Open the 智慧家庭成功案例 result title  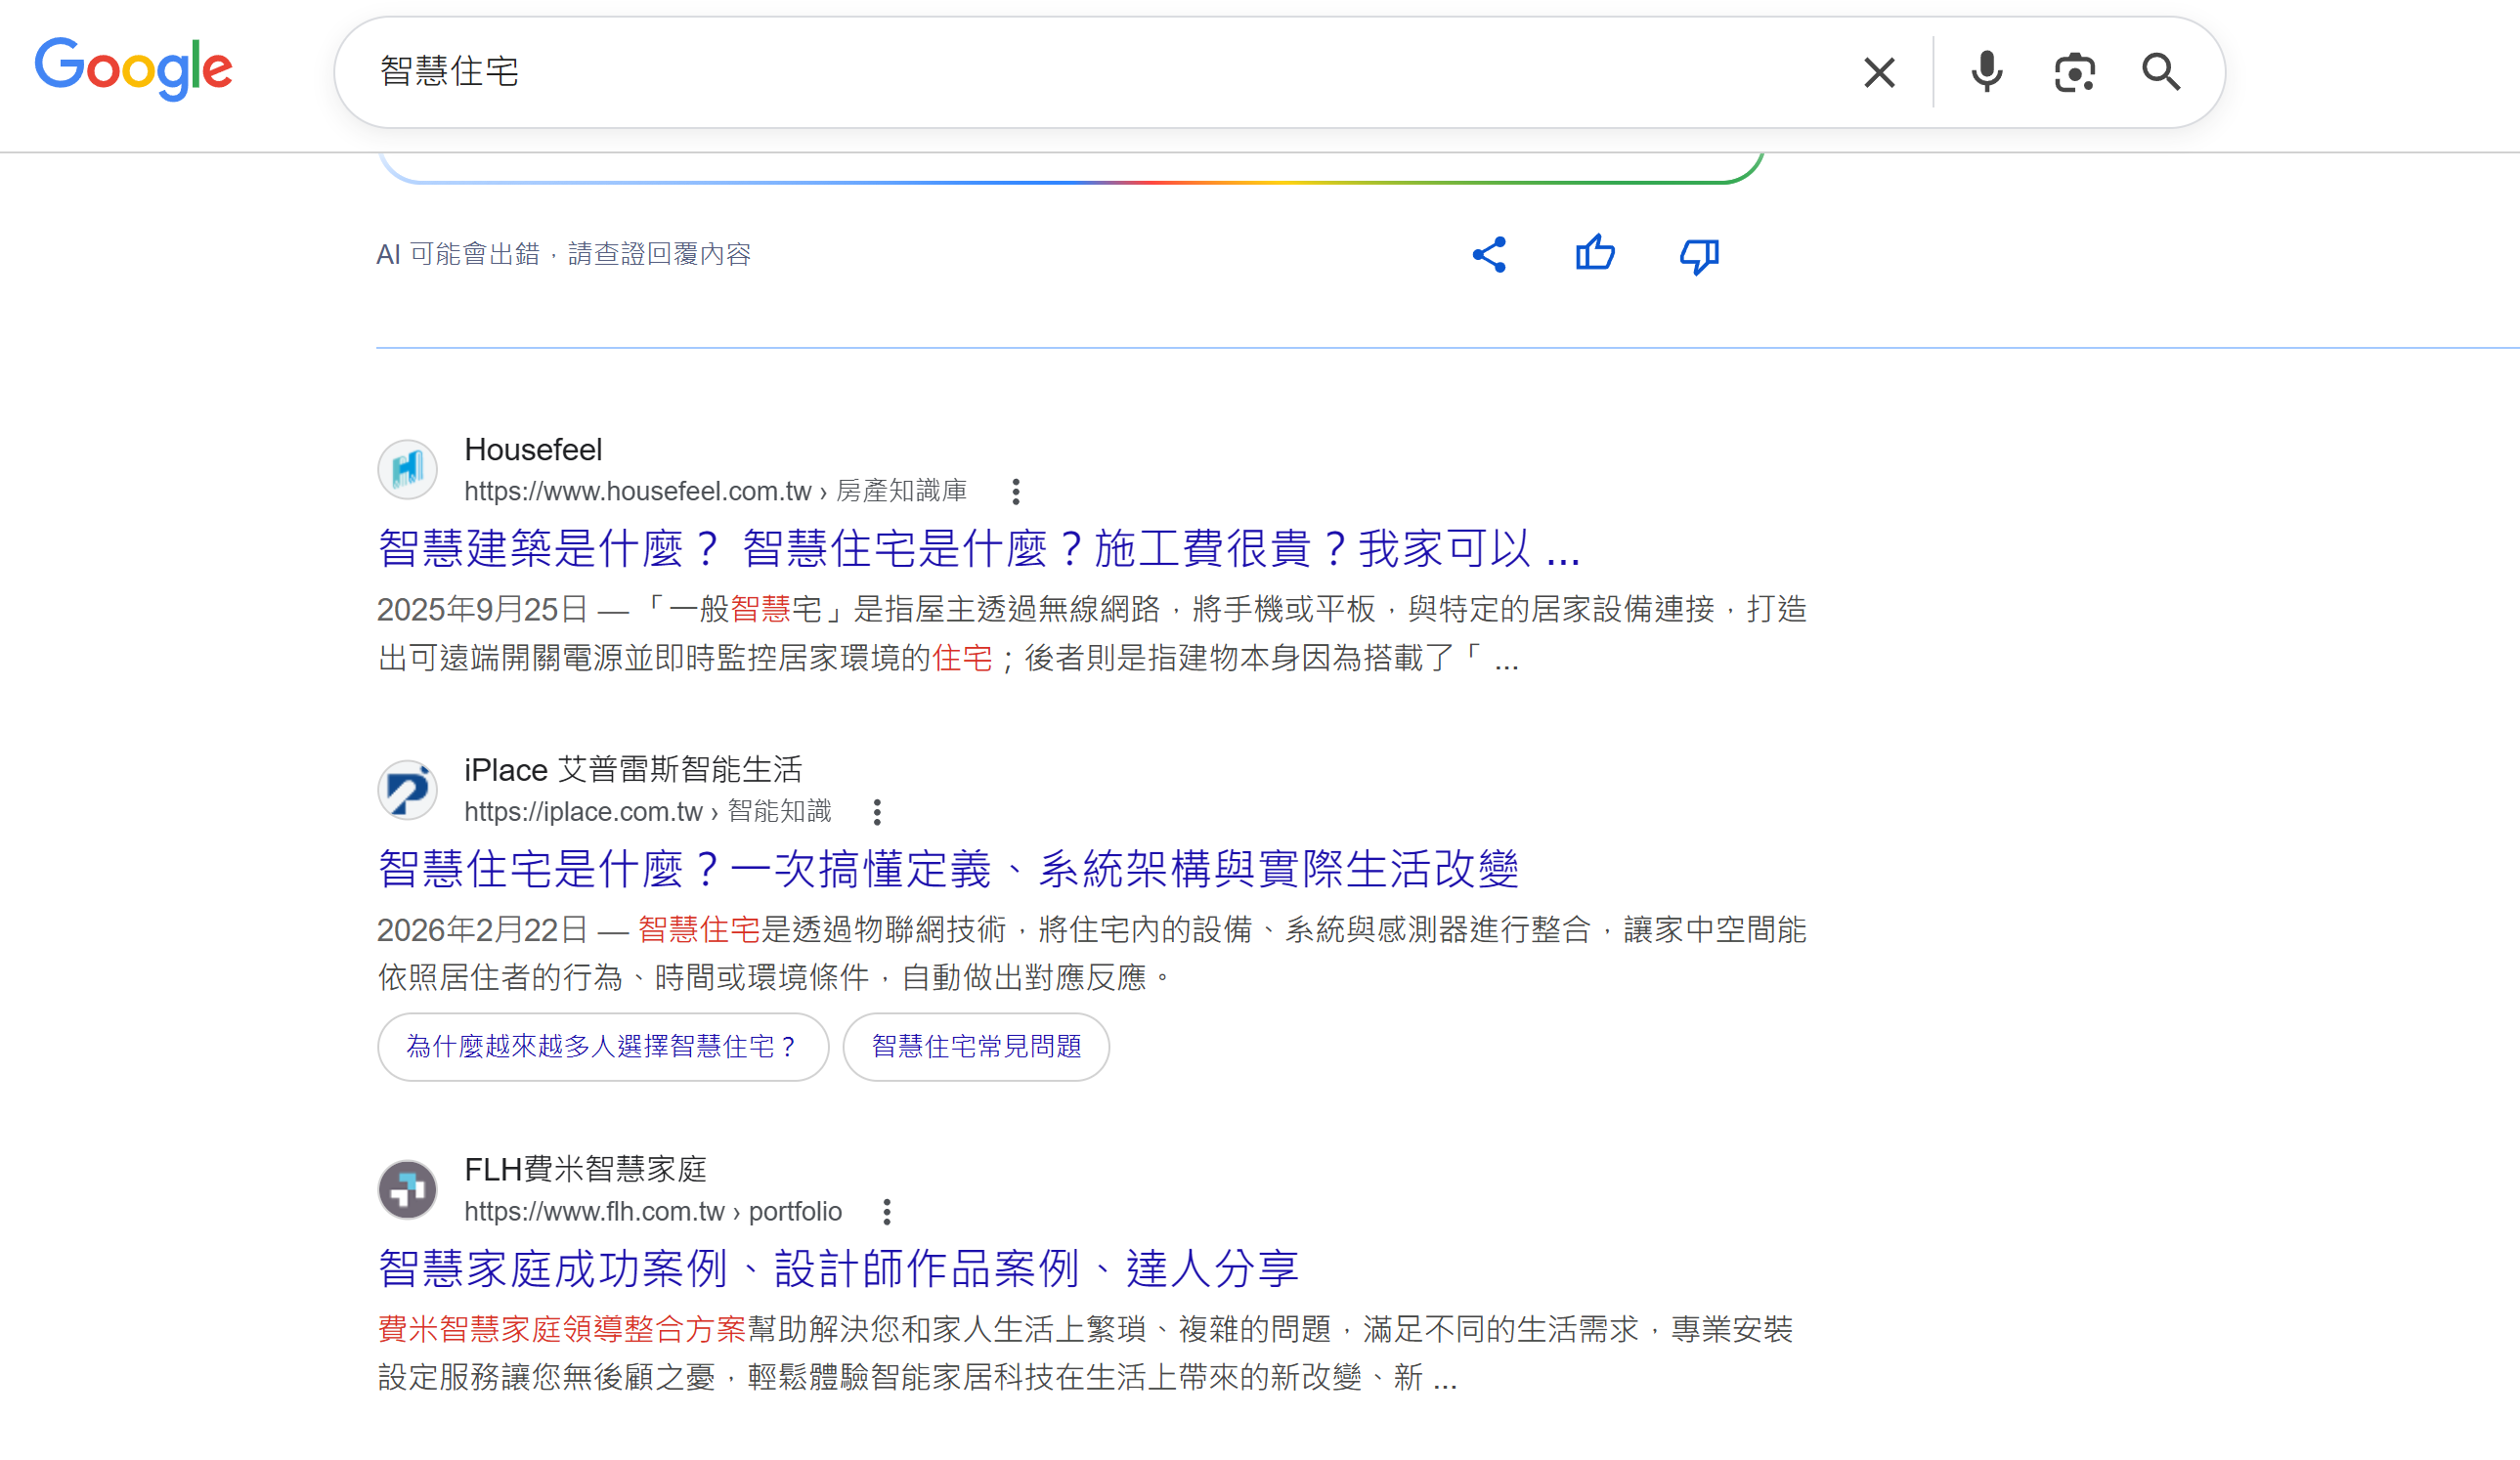(837, 1268)
